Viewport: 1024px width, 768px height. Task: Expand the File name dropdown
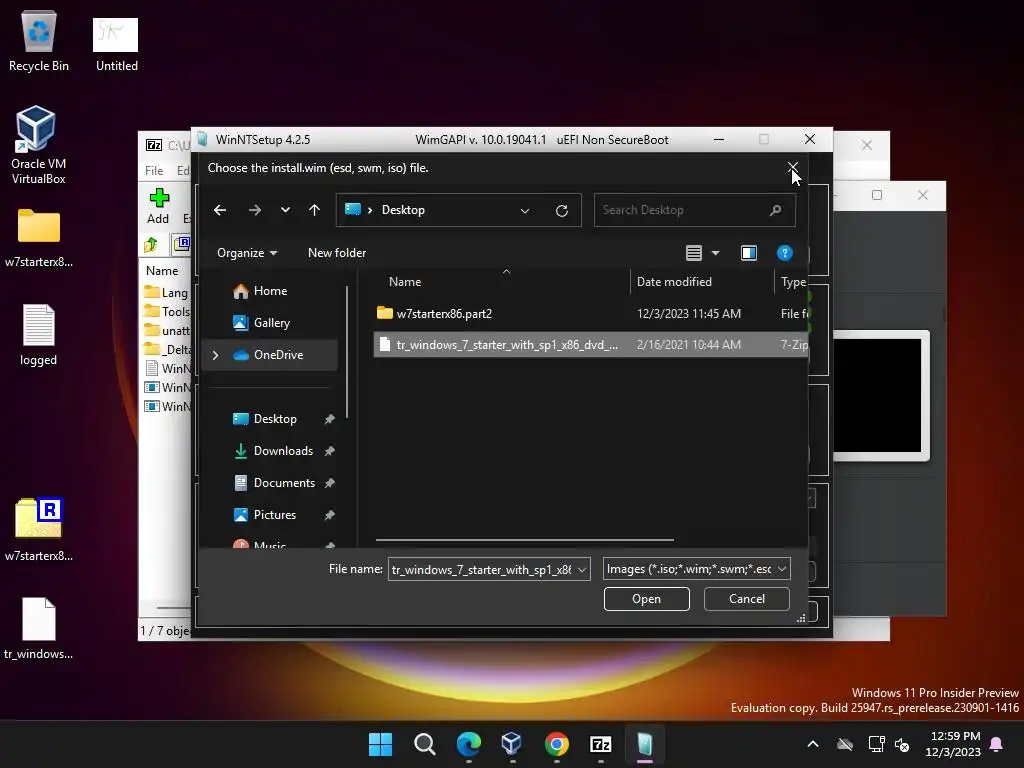pos(581,569)
